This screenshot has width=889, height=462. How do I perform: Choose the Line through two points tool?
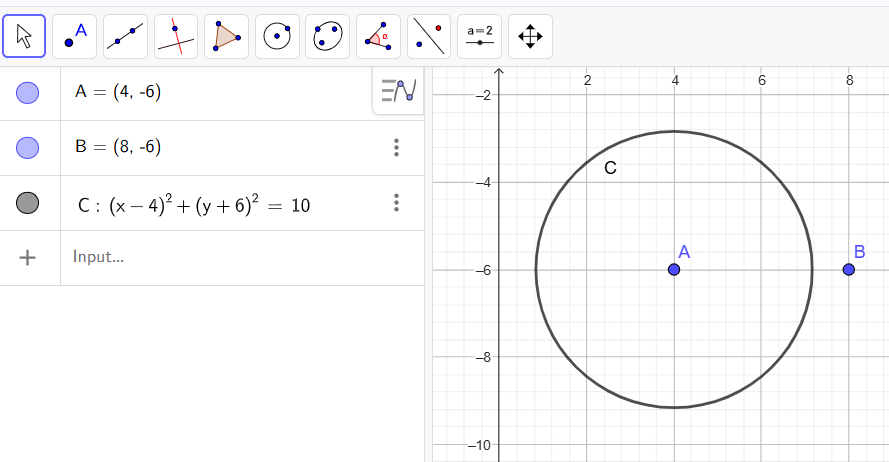click(126, 37)
